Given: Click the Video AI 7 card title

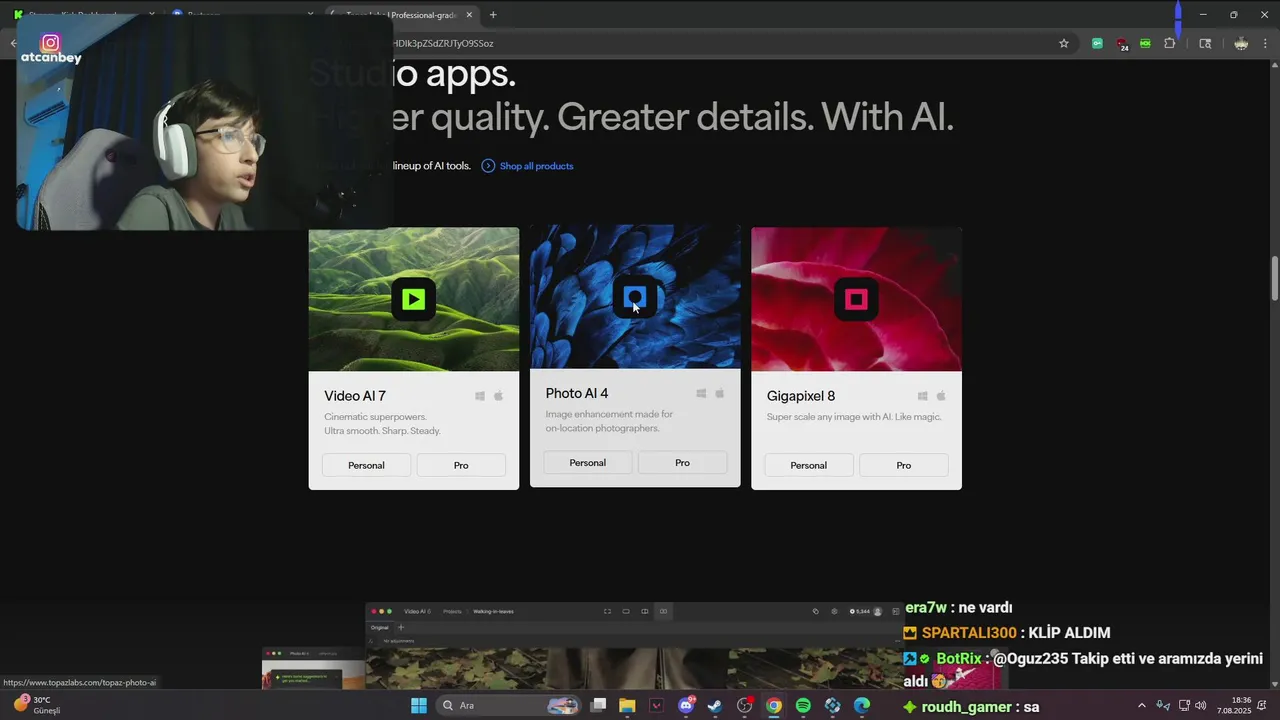Looking at the screenshot, I should (x=355, y=396).
